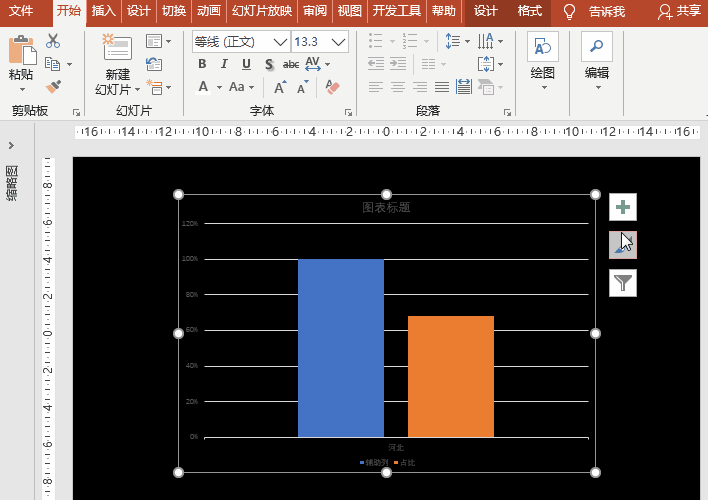Click the 共享 share button
Image resolution: width=708 pixels, height=500 pixels.
pos(680,10)
